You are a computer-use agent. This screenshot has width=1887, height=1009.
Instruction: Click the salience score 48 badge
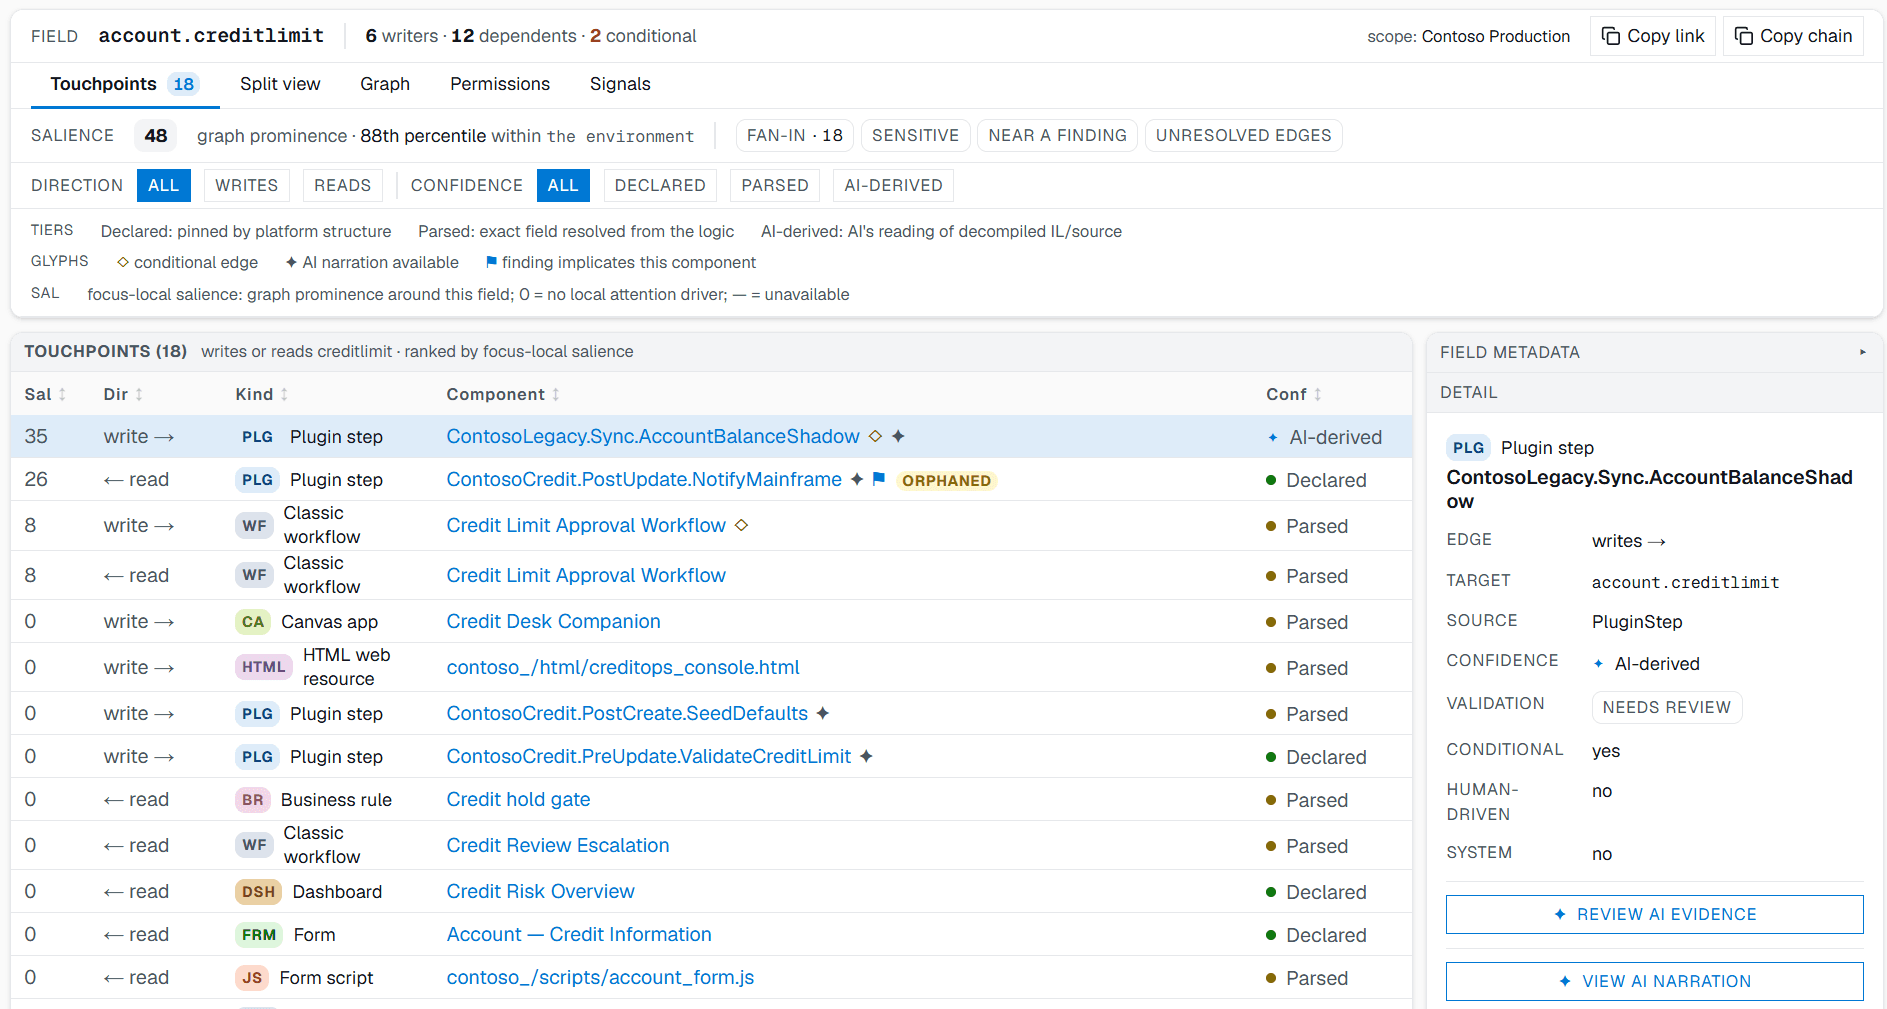pos(155,135)
